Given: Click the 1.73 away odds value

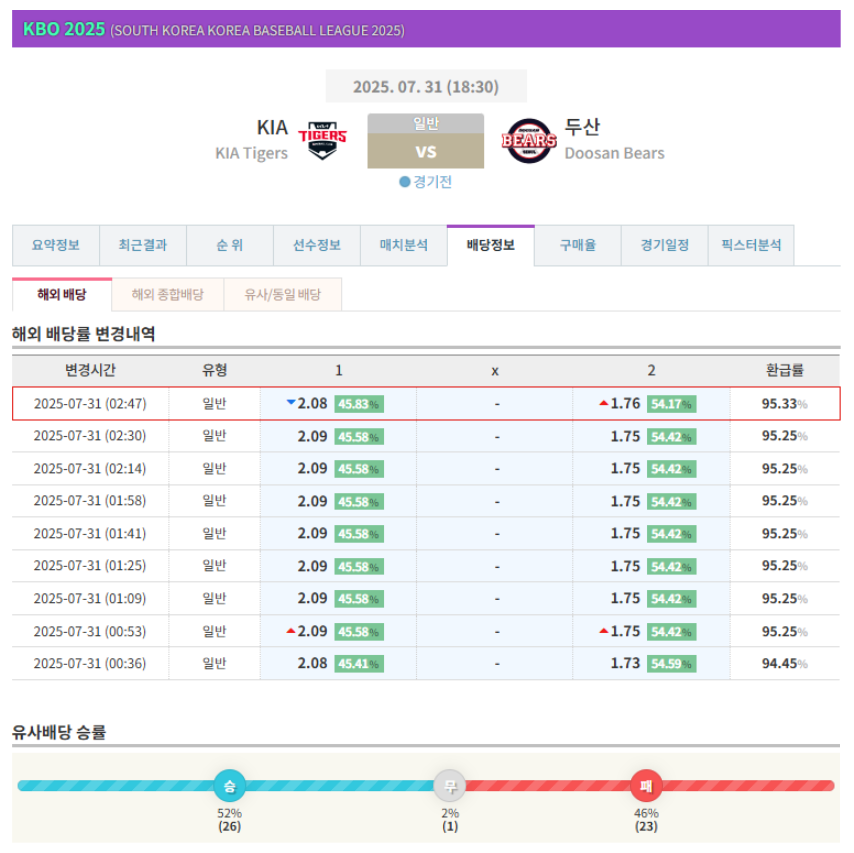Looking at the screenshot, I should 625,663.
